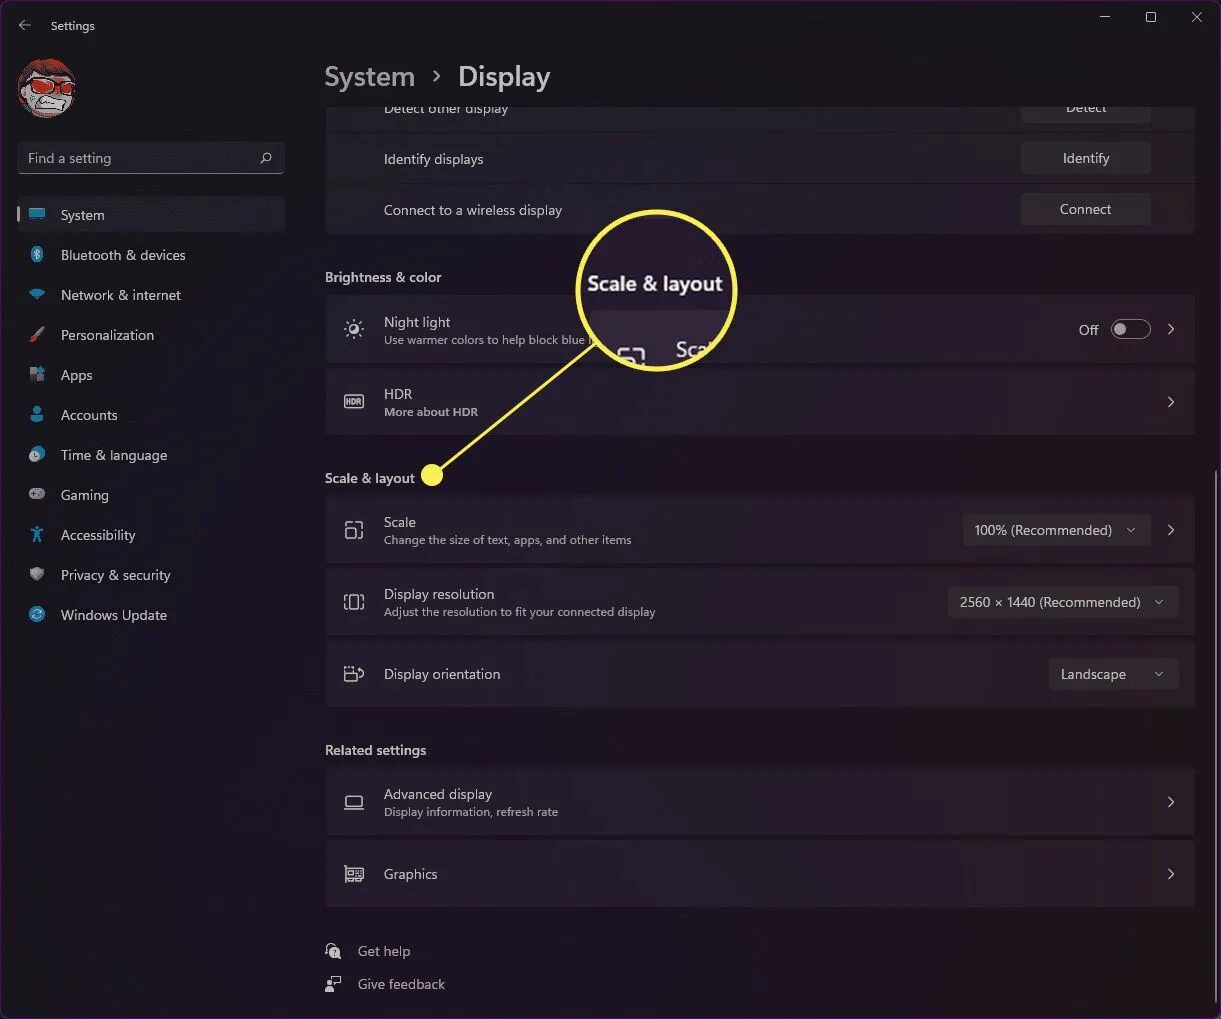The width and height of the screenshot is (1221, 1019).
Task: Expand HDR settings chevron
Action: coord(1171,401)
